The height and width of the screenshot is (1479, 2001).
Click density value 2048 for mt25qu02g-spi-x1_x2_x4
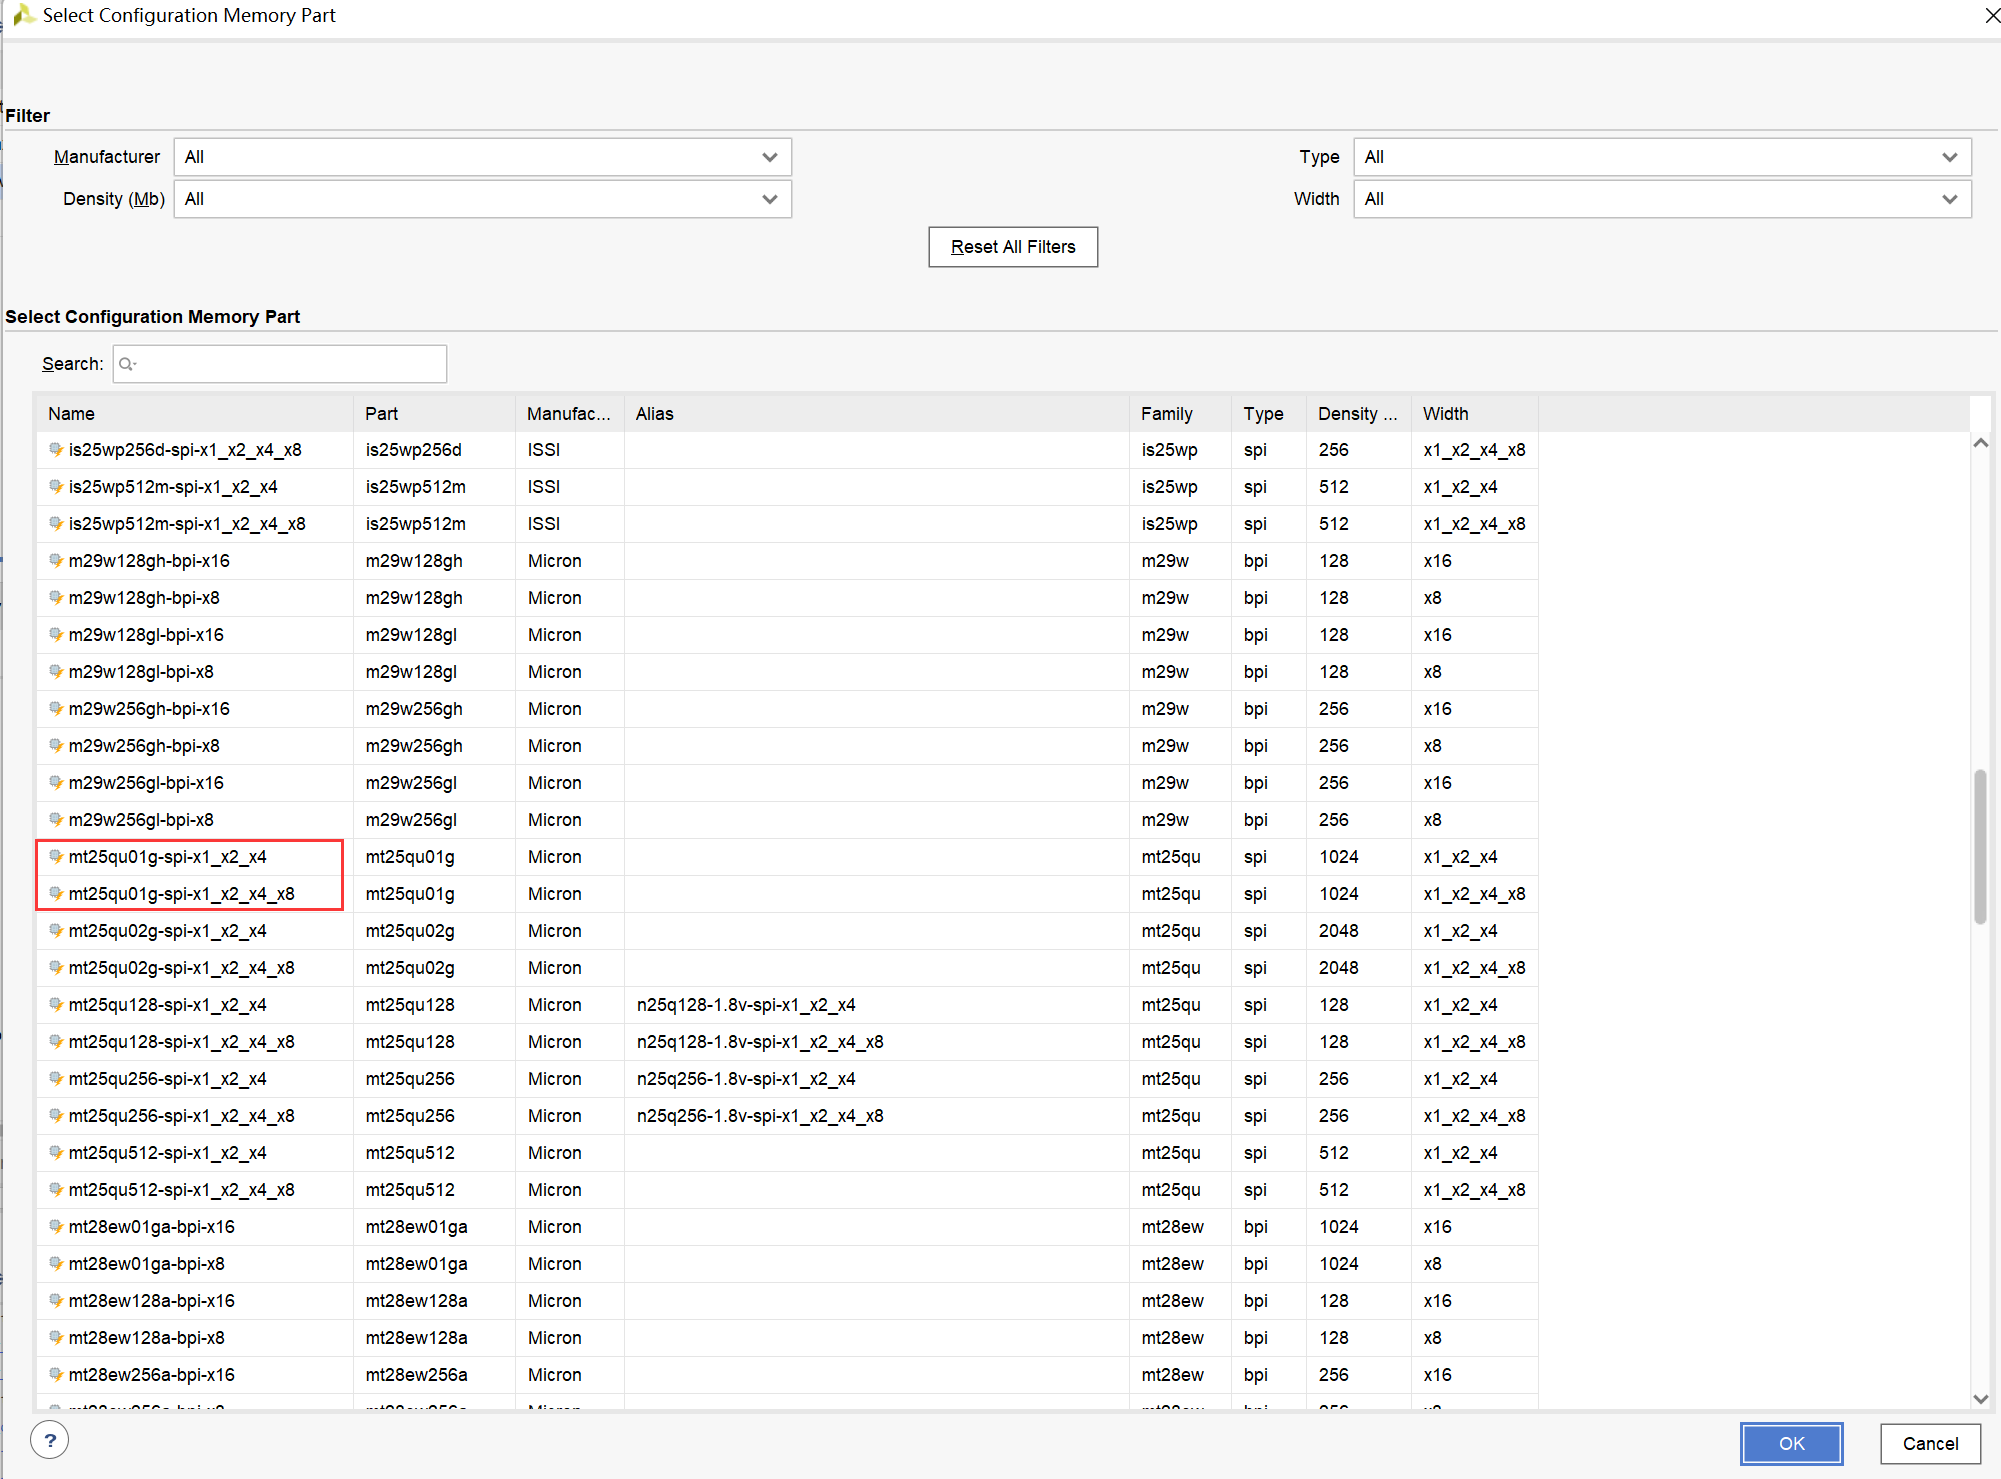pyautogui.click(x=1338, y=930)
